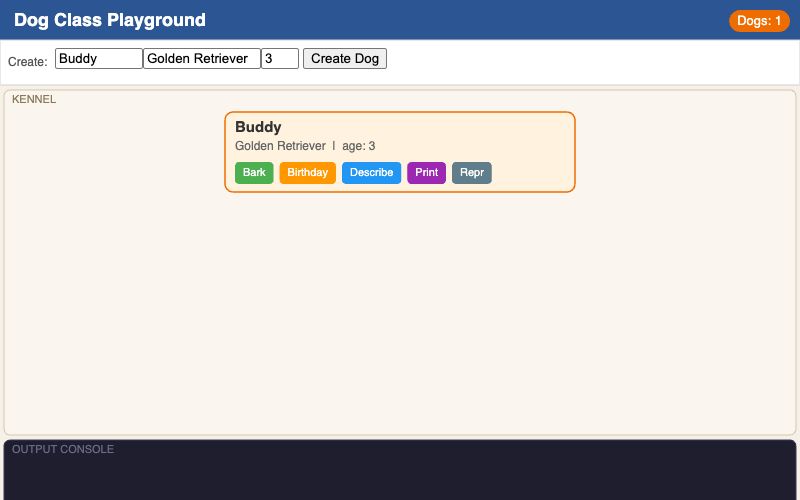Click the age: 3 text in Buddy's card
The width and height of the screenshot is (800, 500).
(358, 146)
